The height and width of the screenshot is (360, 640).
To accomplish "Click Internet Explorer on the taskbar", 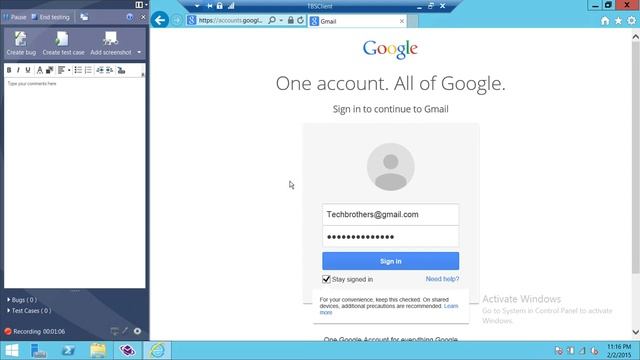I will 157,351.
